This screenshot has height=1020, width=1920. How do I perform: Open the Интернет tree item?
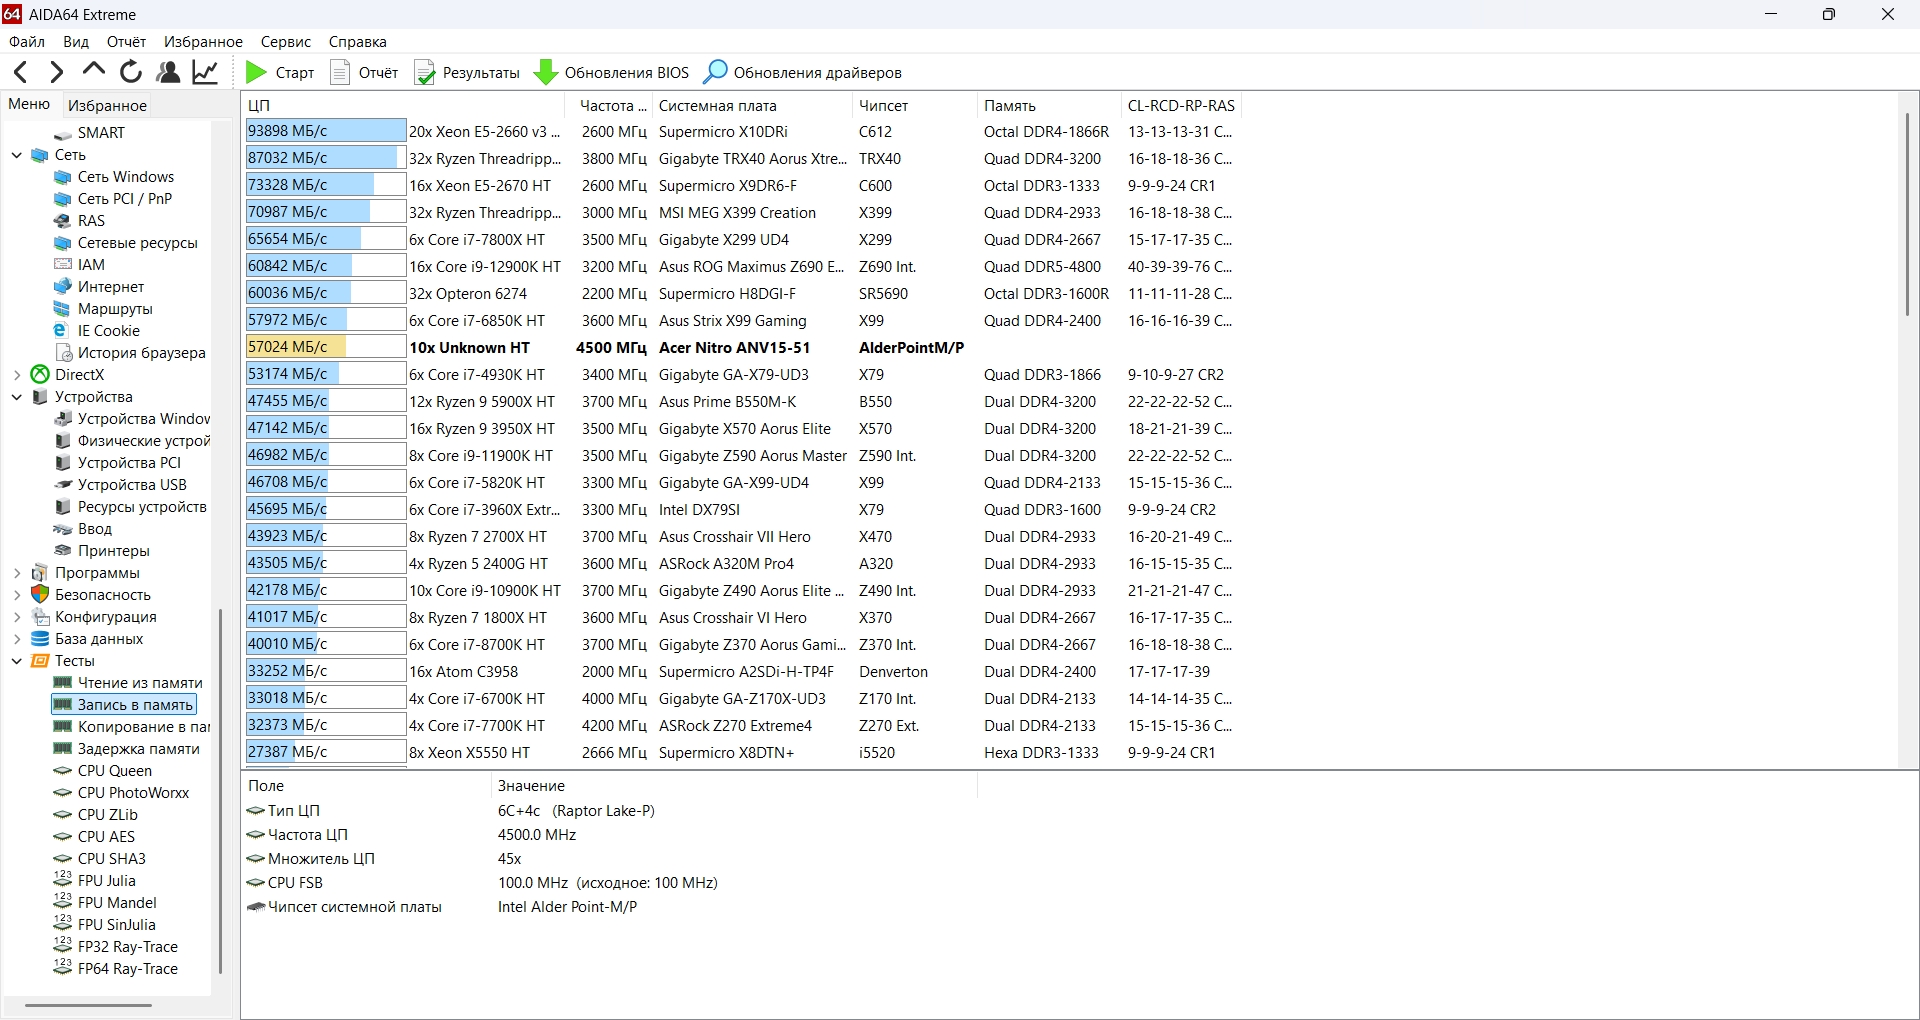99,287
